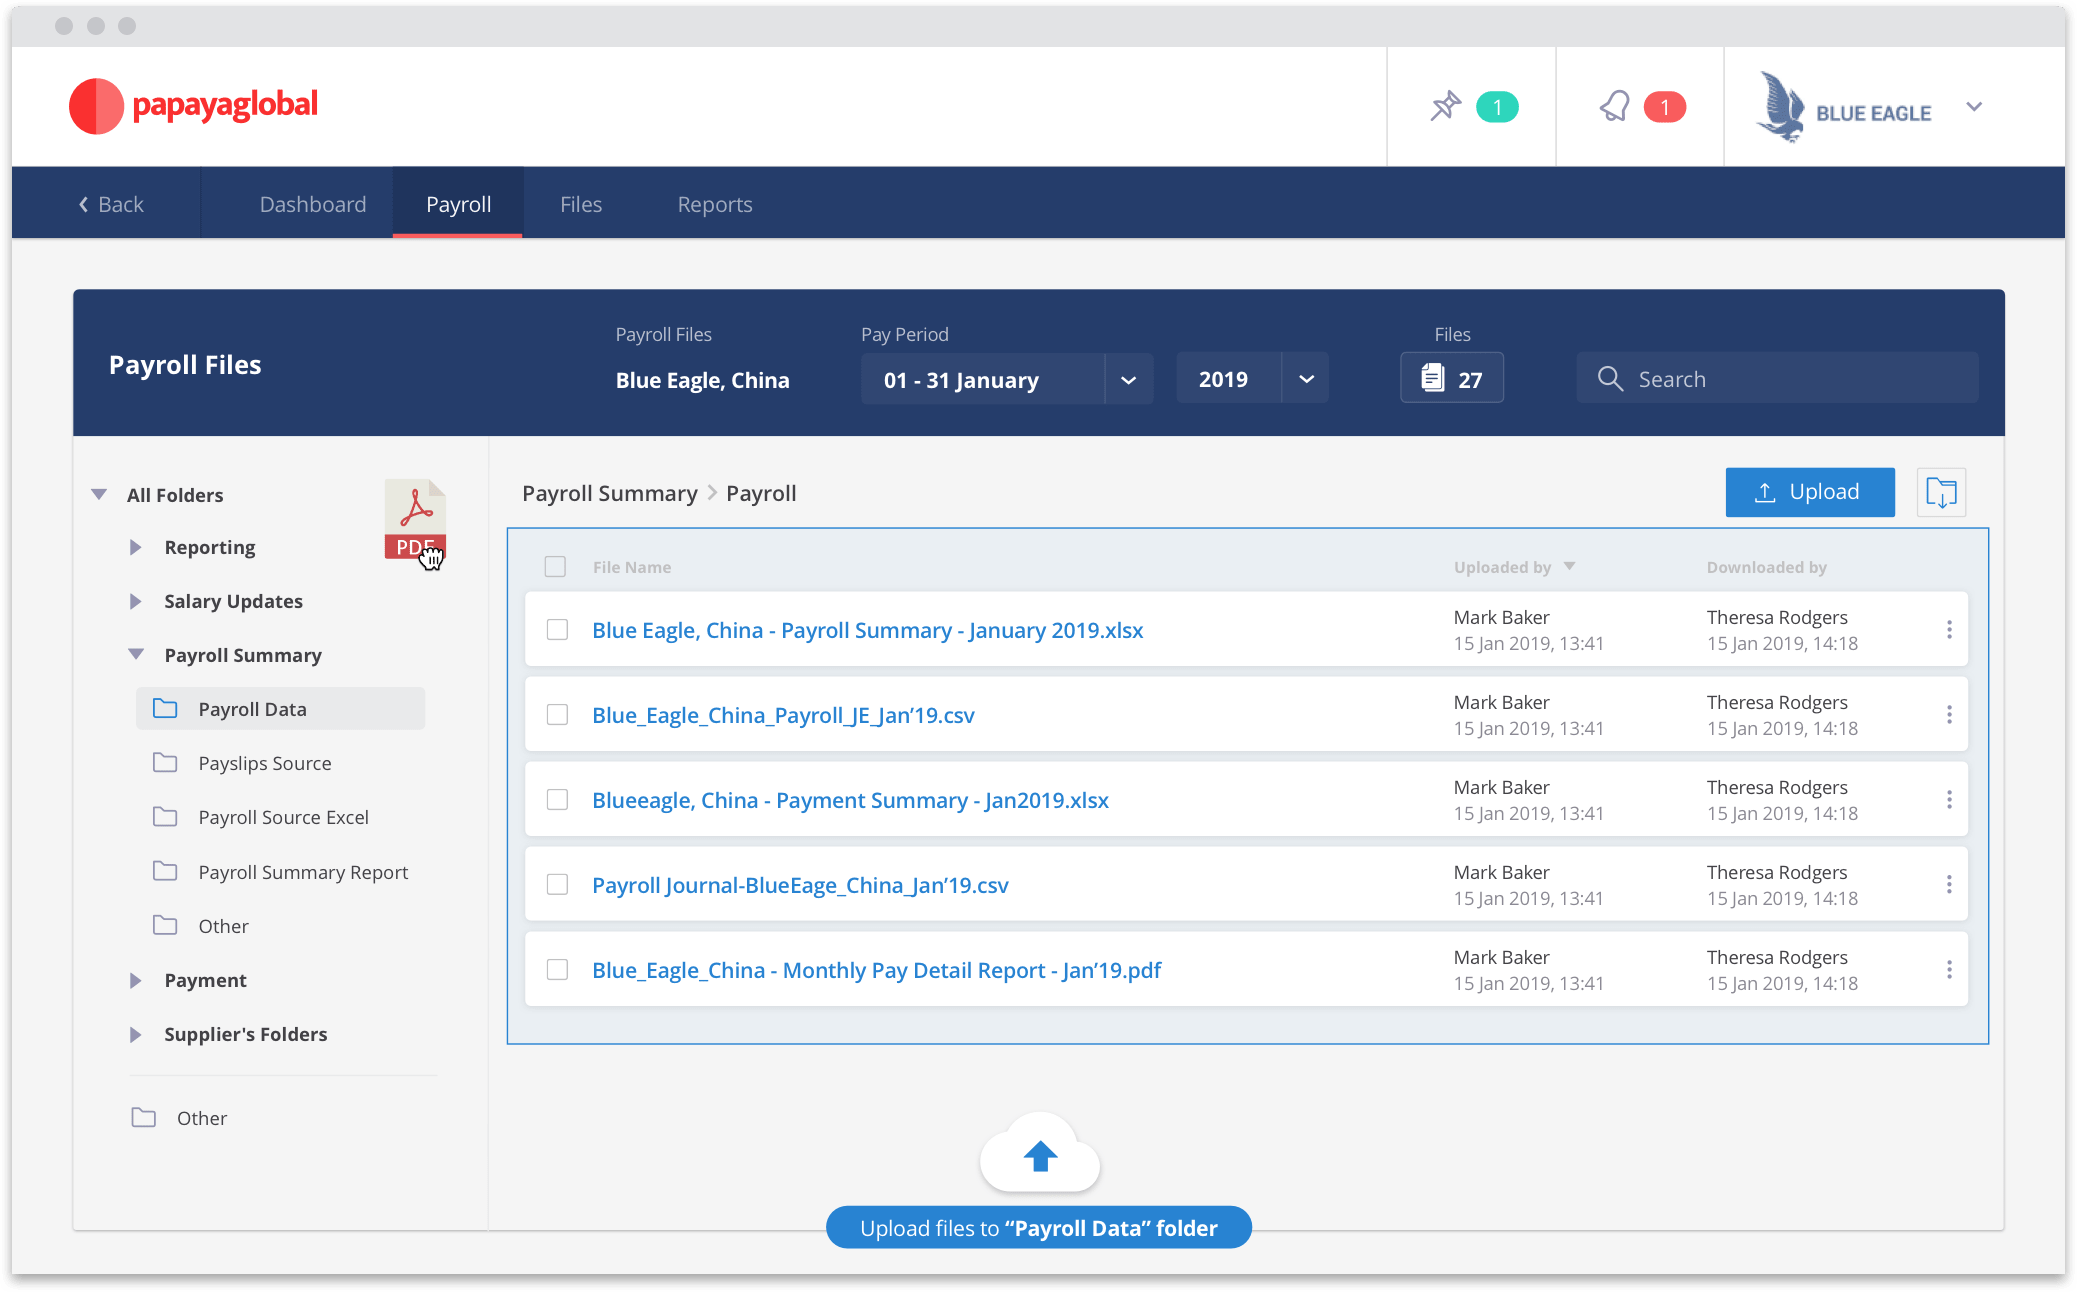
Task: Switch to the Reports tab
Action: [x=714, y=204]
